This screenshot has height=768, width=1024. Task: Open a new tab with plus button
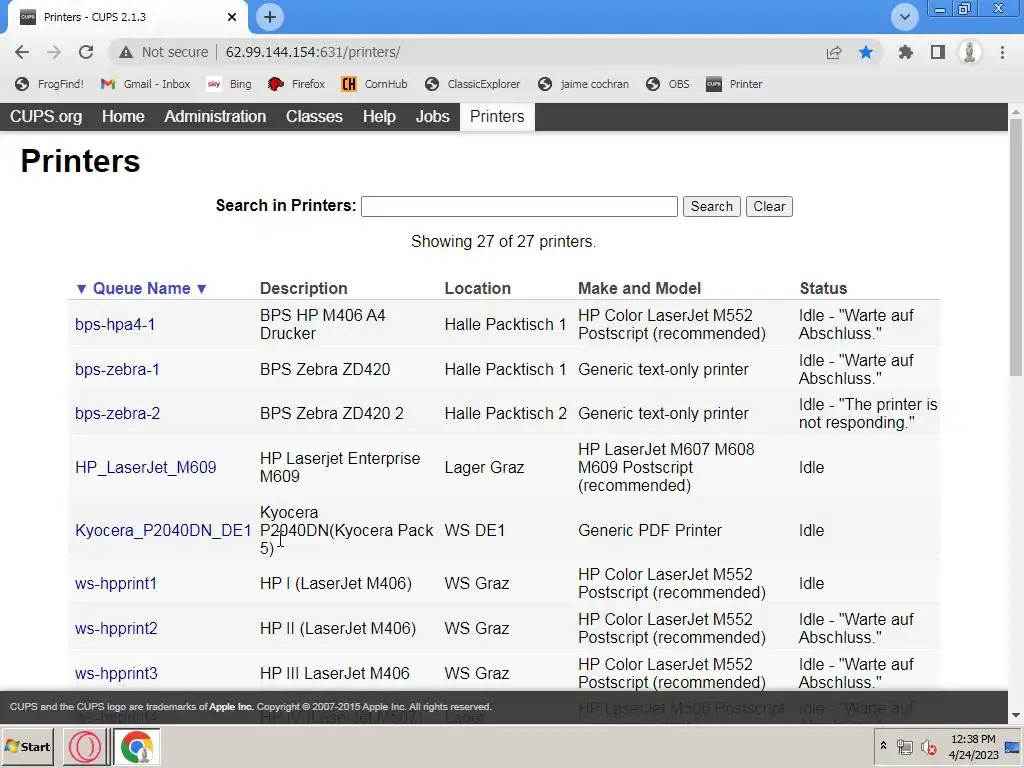tap(270, 17)
